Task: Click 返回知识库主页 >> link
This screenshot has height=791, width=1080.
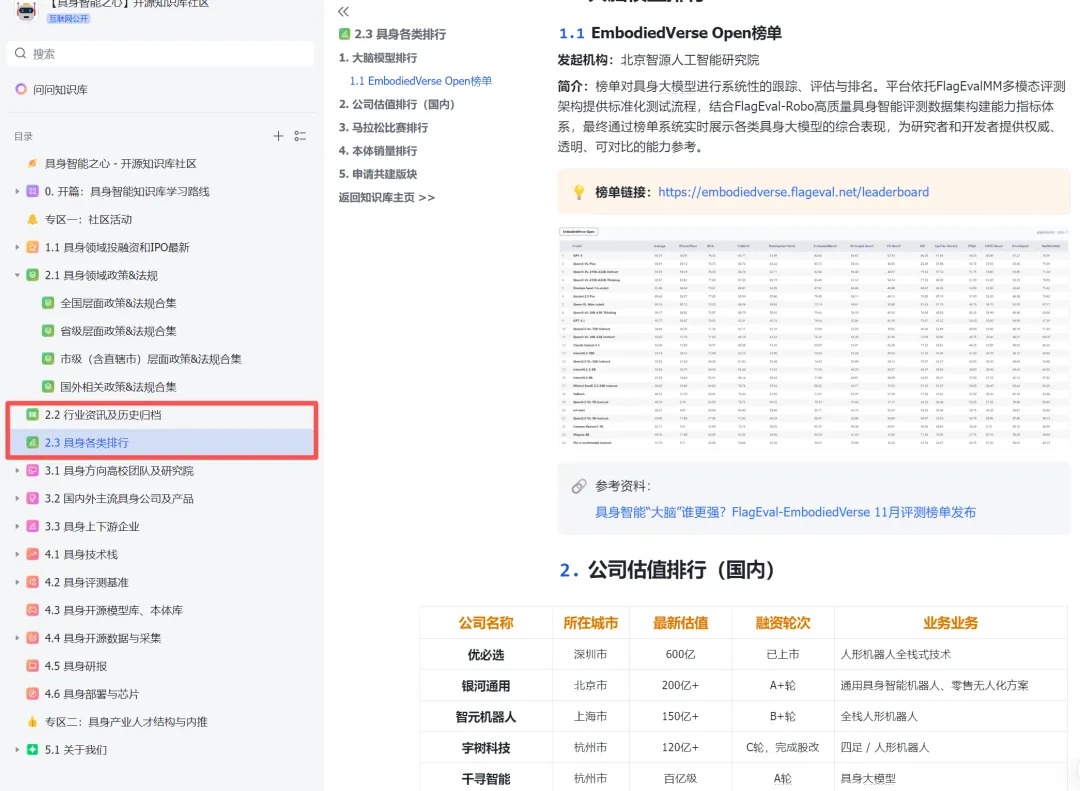Action: (x=386, y=198)
